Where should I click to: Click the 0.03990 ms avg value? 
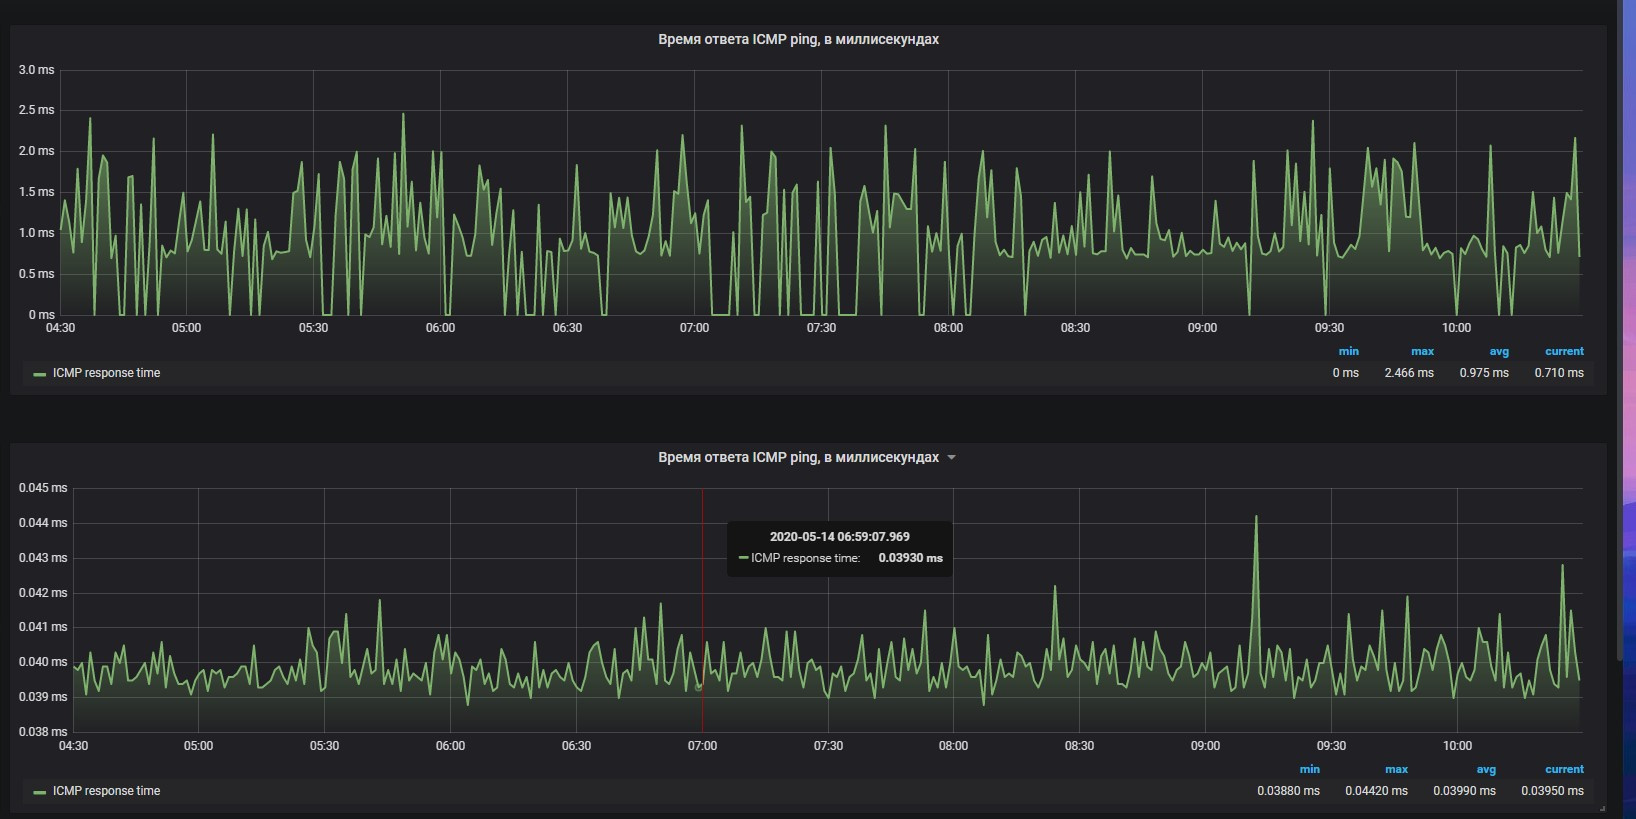(1464, 791)
